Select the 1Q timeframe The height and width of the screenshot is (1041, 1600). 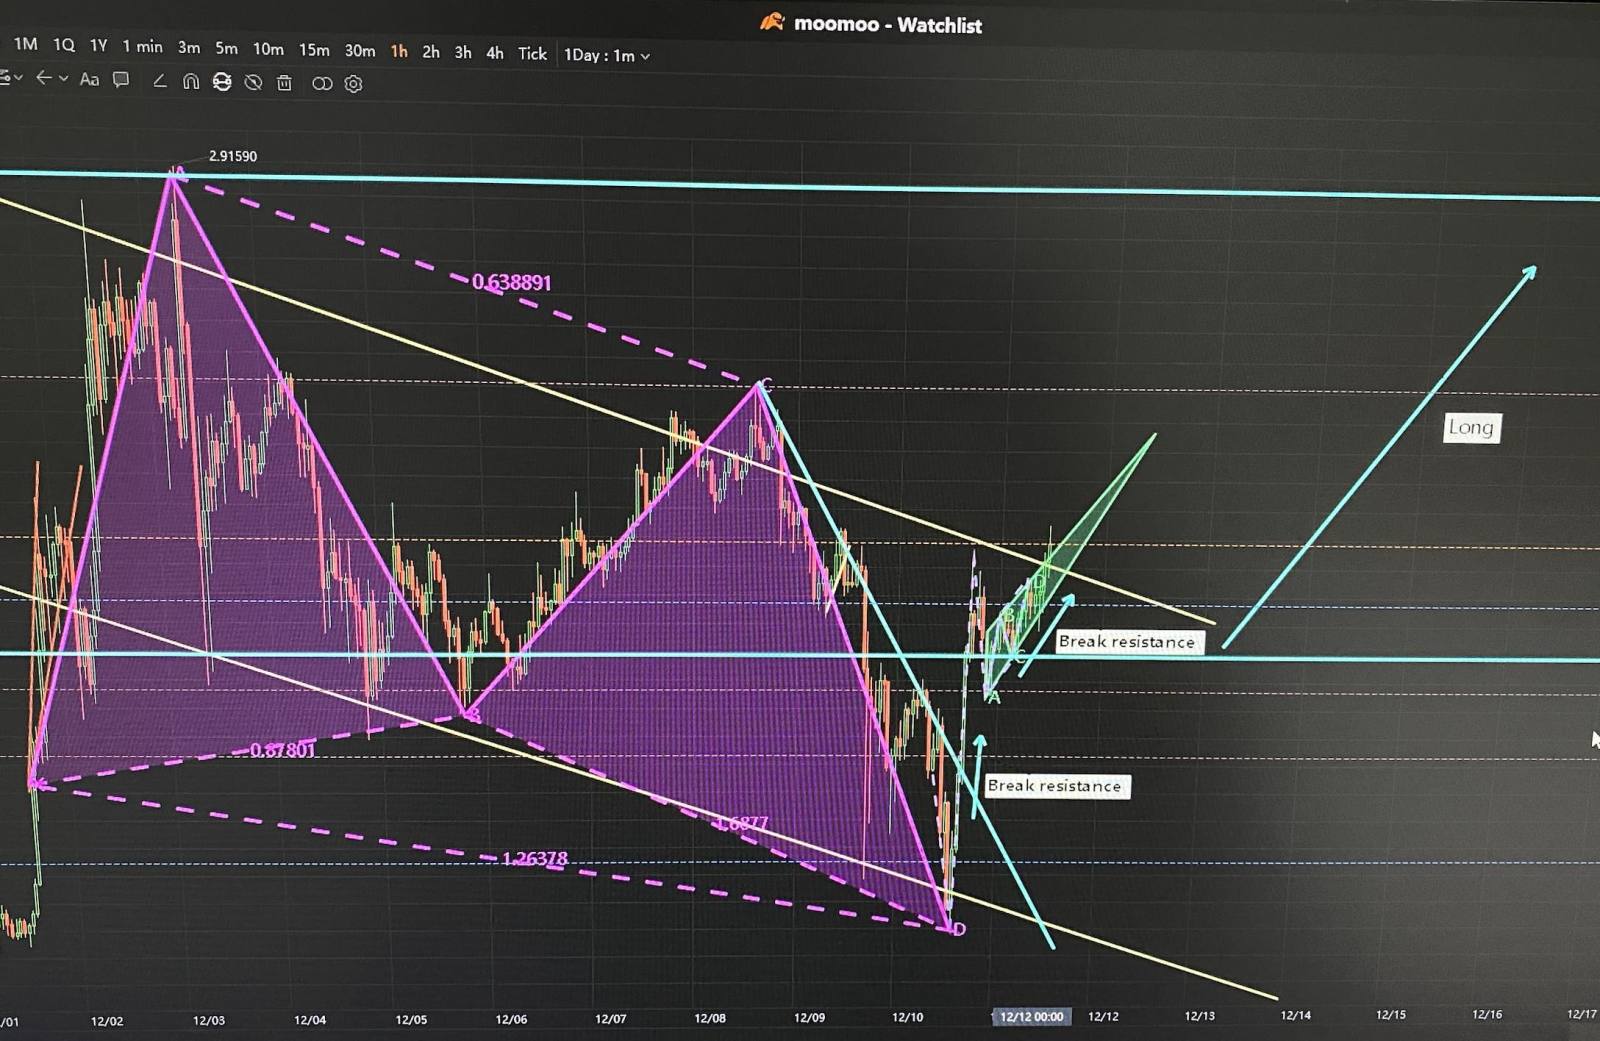pyautogui.click(x=63, y=45)
